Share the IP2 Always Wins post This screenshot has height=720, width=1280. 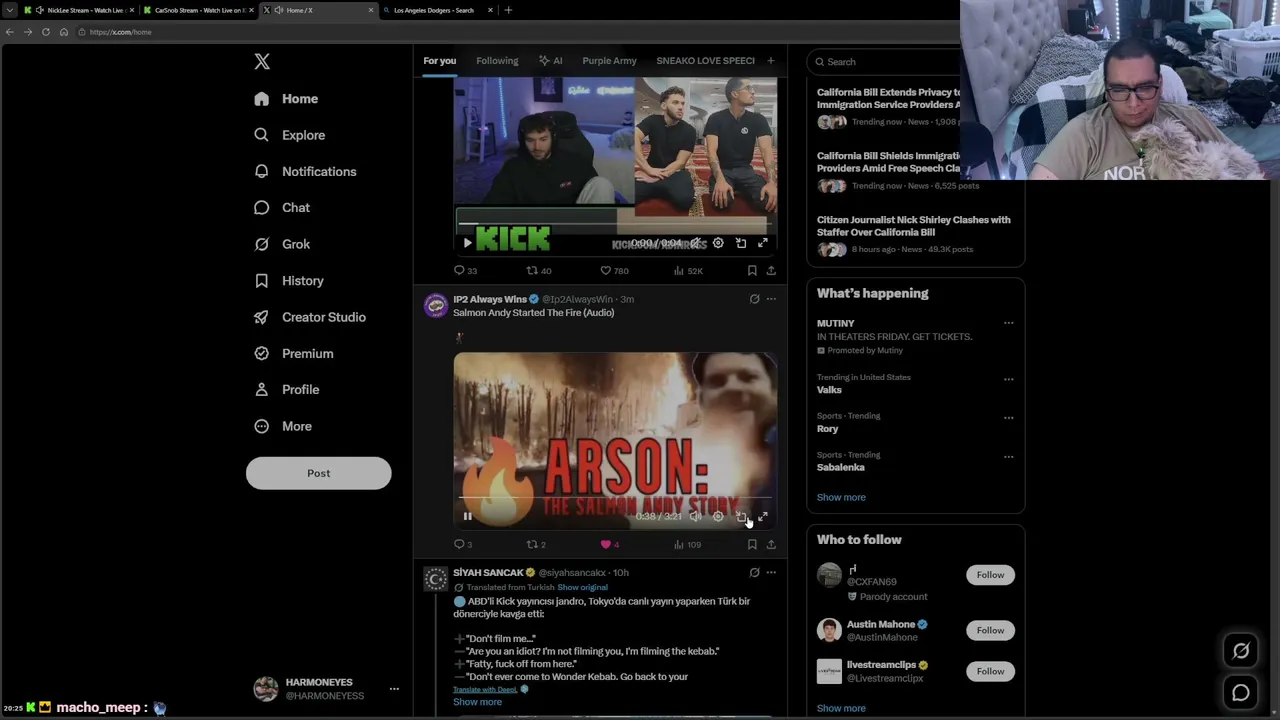[x=771, y=544]
